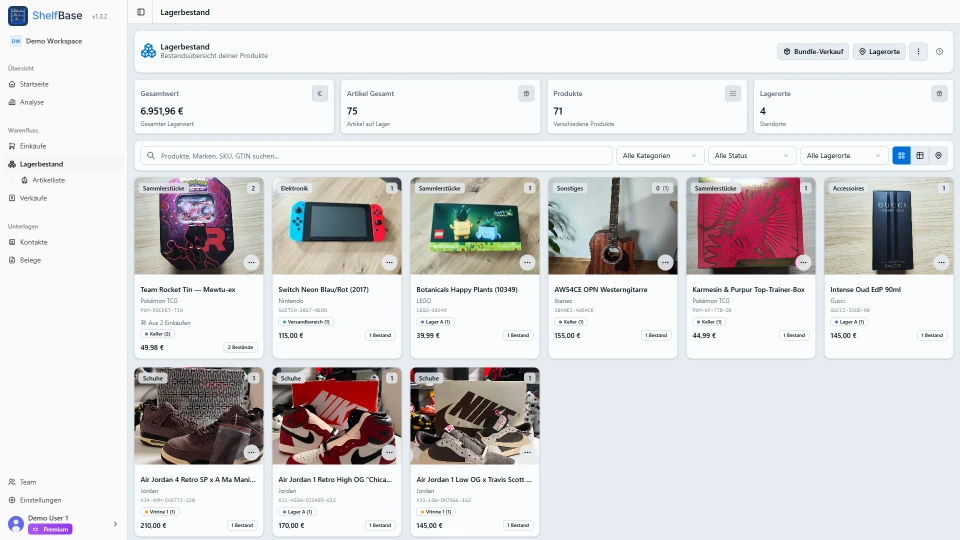Open Verkäufe in the sidebar

64,198
